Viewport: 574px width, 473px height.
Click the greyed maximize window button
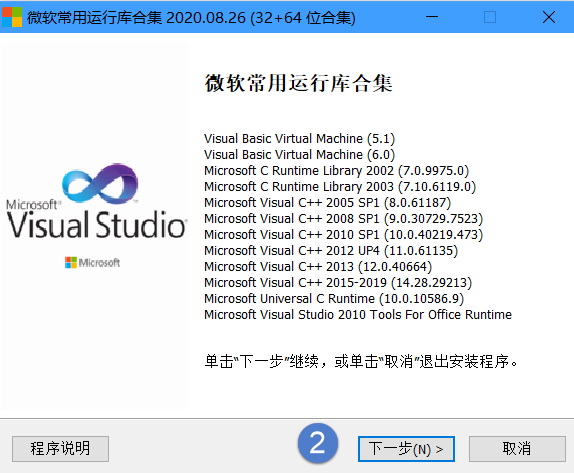point(490,17)
